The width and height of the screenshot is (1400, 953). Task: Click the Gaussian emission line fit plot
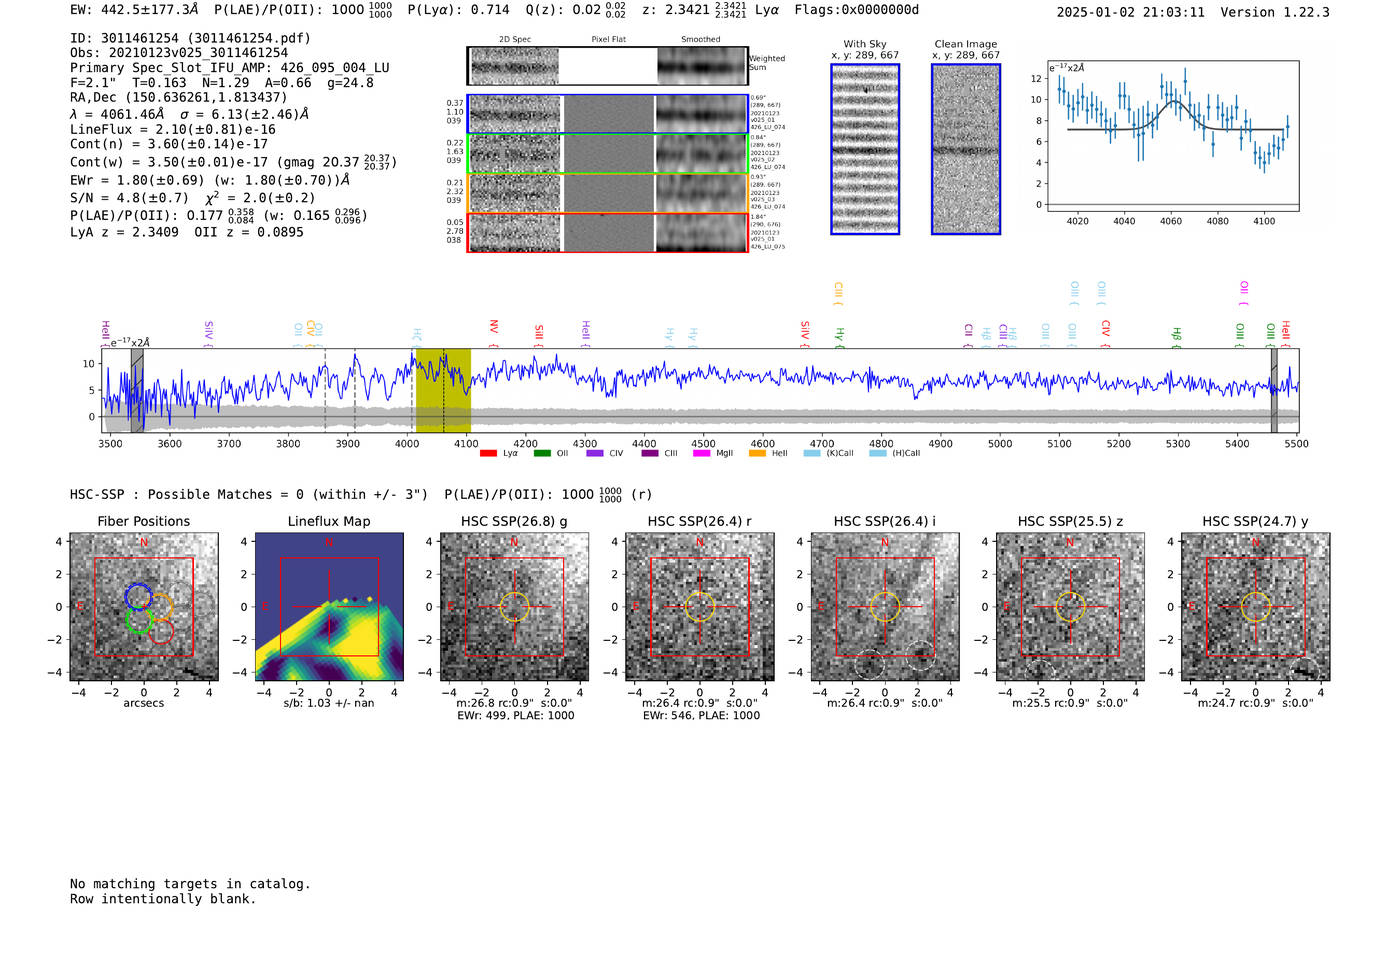point(1172,136)
